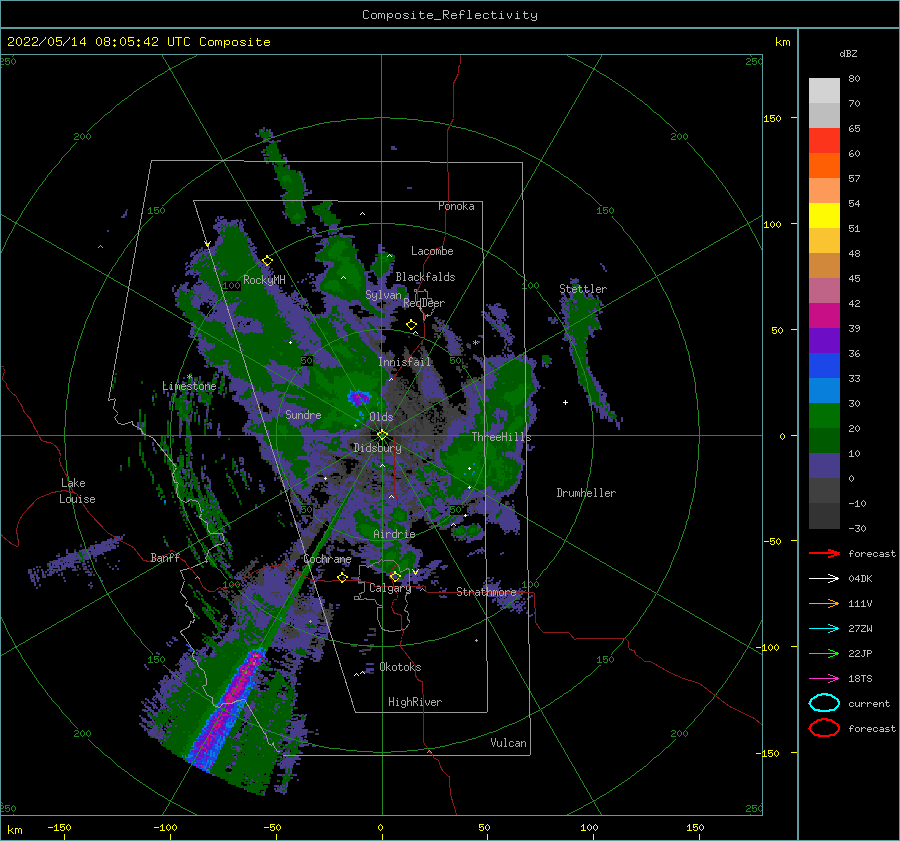This screenshot has height=841, width=900.
Task: Click the Calgary city label
Action: pyautogui.click(x=390, y=588)
